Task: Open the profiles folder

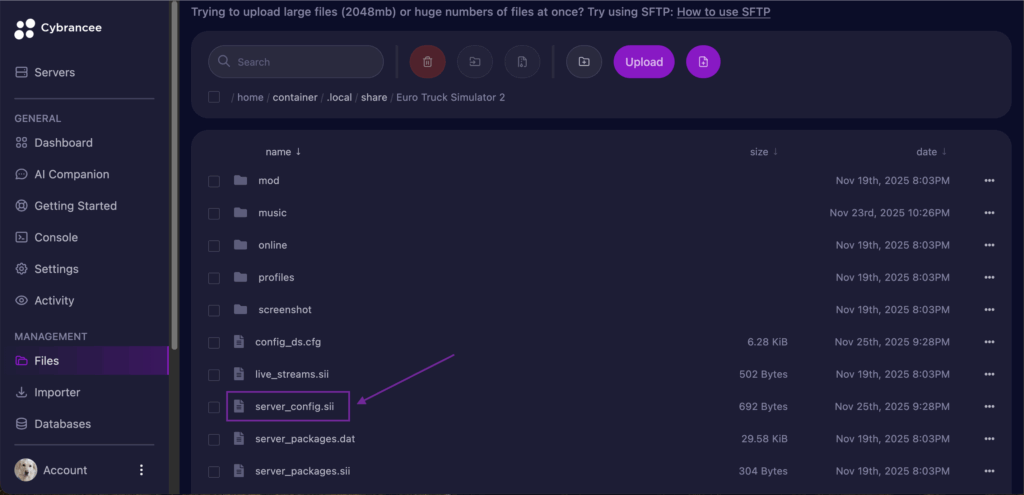Action: click(x=276, y=278)
